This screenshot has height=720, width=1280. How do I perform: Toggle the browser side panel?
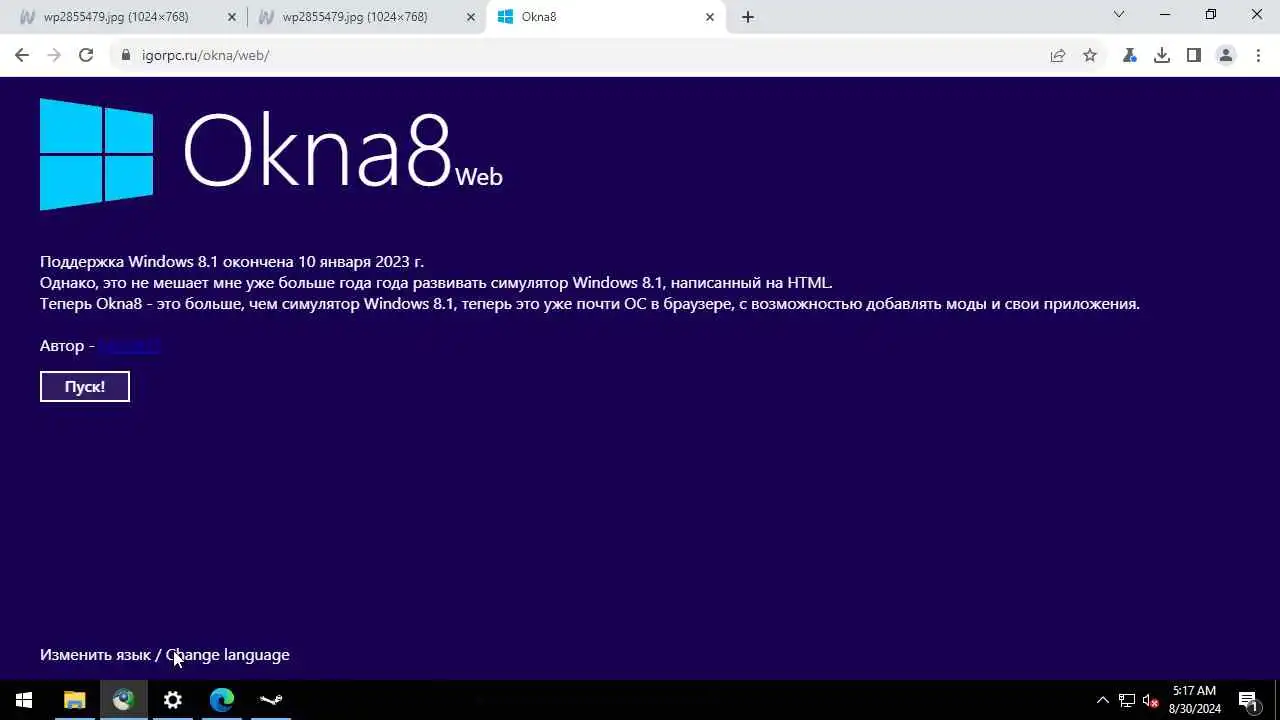click(x=1194, y=55)
